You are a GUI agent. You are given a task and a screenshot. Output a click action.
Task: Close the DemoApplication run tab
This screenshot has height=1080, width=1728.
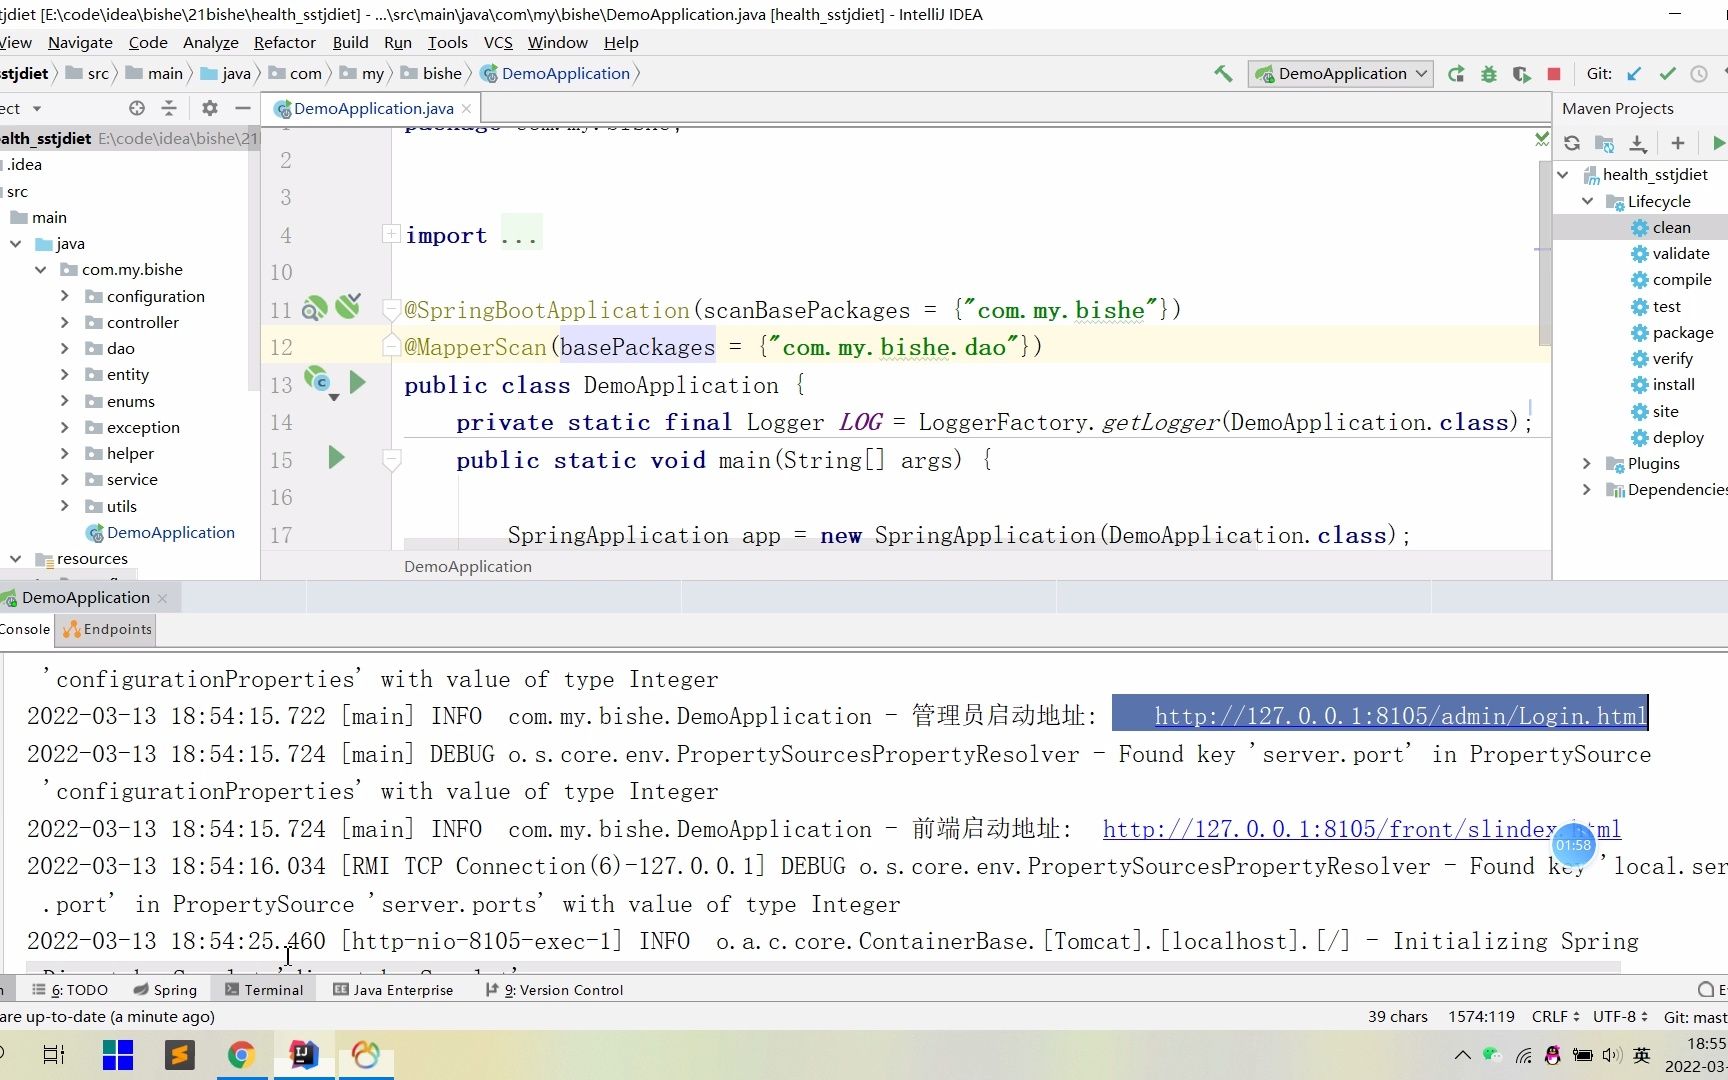click(x=162, y=598)
